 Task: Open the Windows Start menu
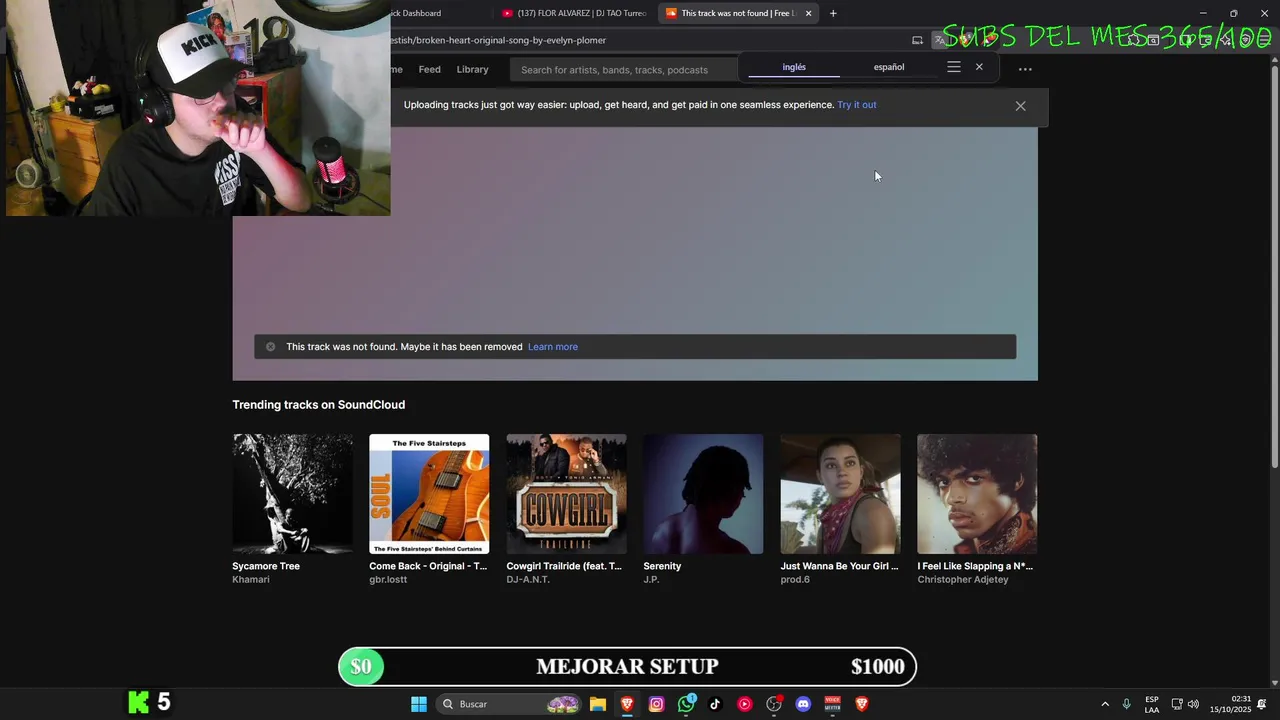click(419, 704)
